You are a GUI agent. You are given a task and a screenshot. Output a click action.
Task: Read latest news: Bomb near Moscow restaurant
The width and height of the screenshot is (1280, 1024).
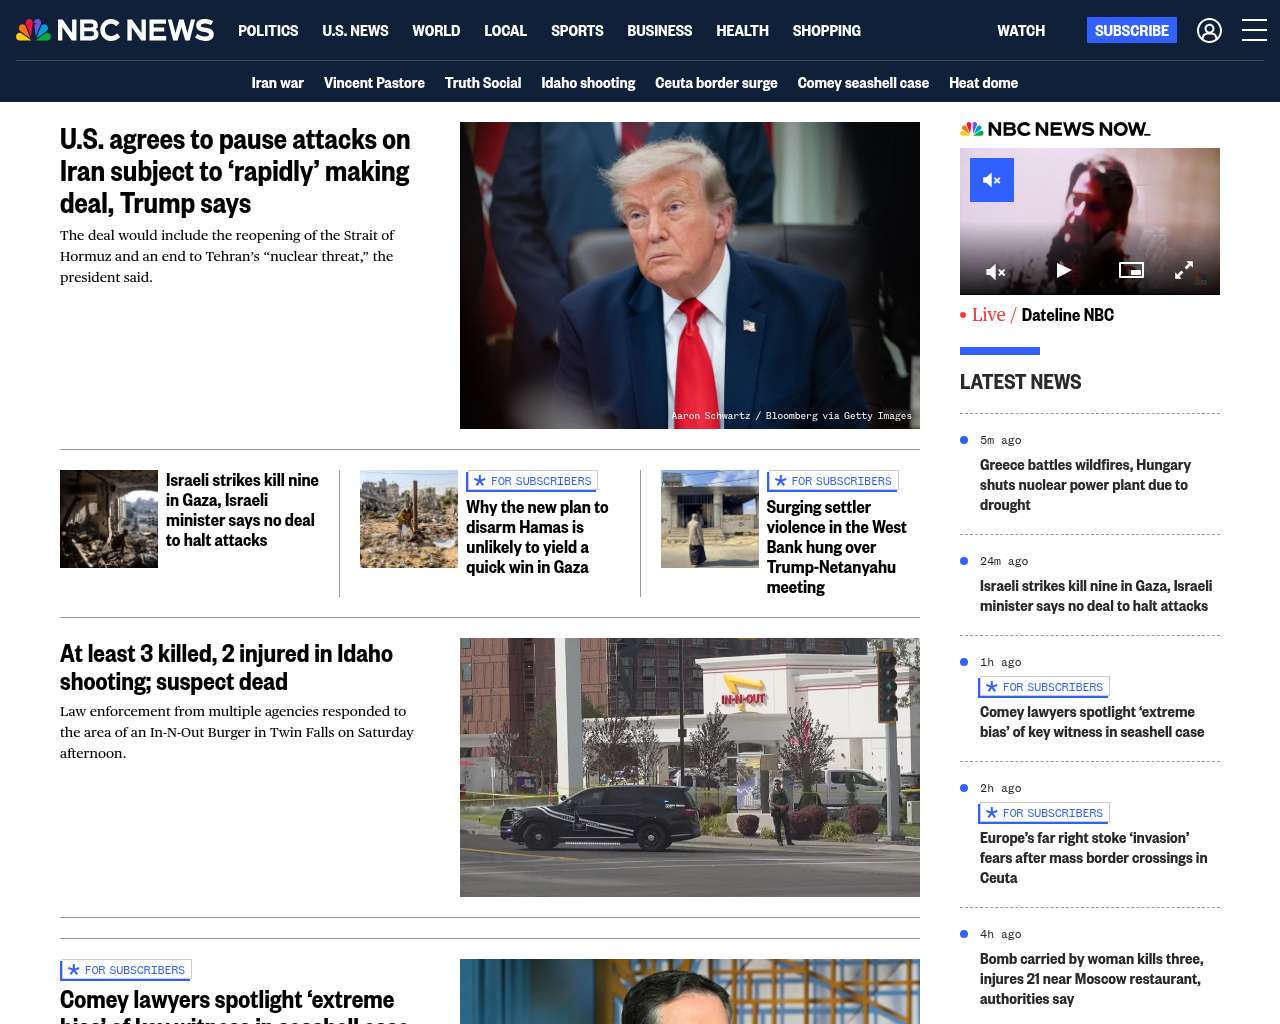(x=1091, y=979)
